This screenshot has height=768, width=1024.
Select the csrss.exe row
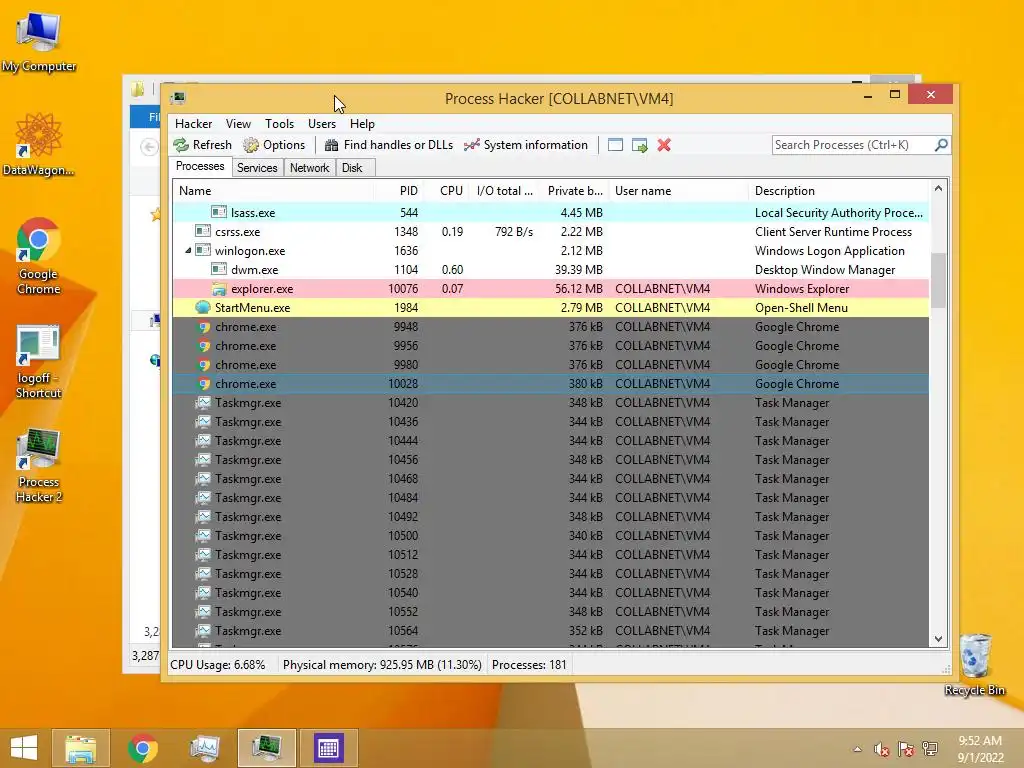[x=551, y=232]
